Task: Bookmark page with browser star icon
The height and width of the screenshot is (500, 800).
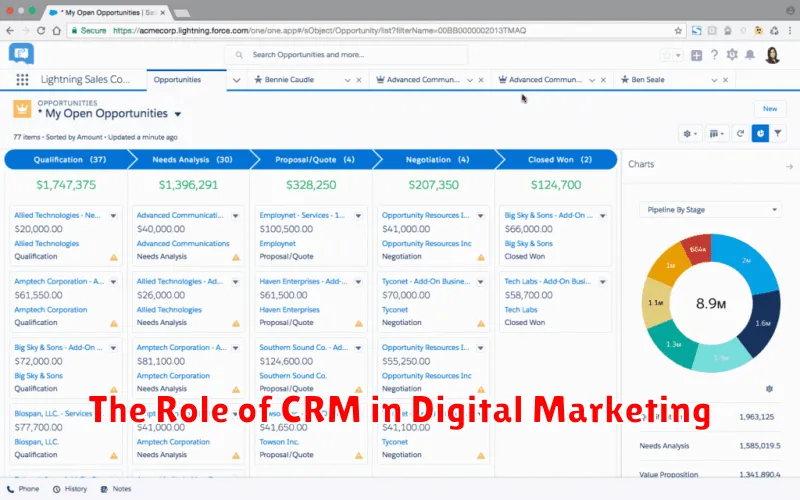Action: click(x=678, y=31)
